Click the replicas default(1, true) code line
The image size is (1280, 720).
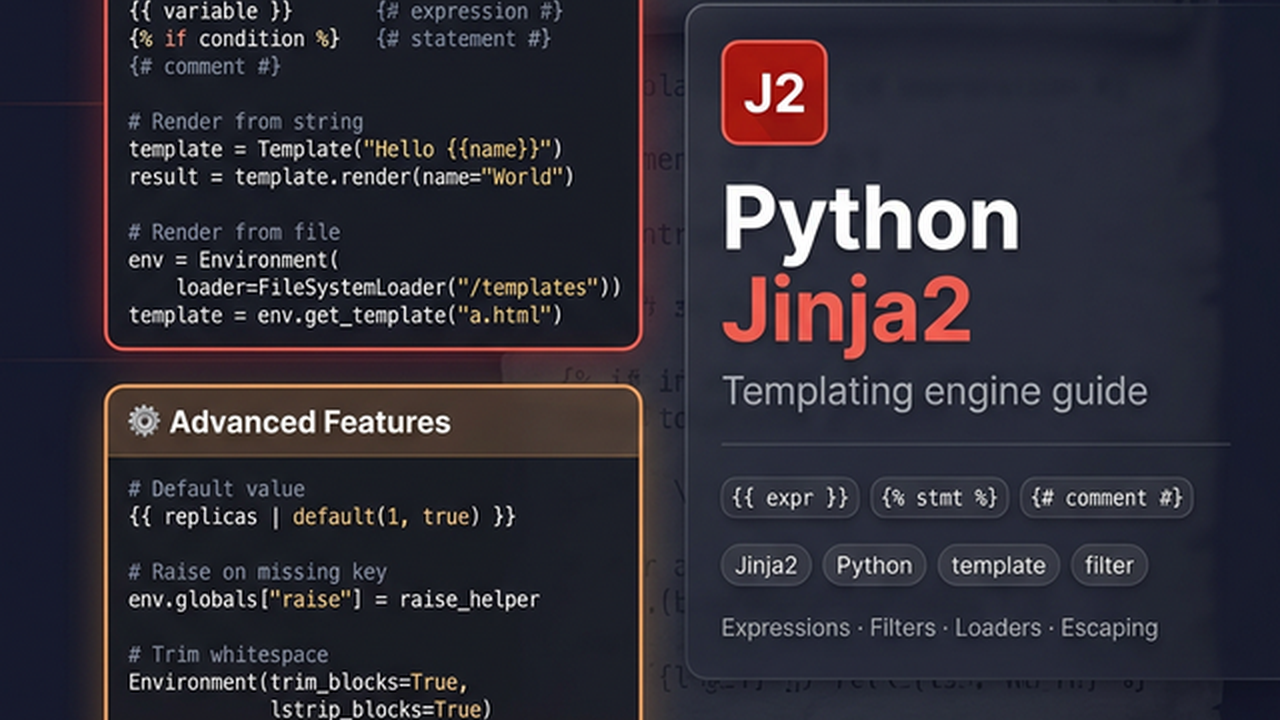(322, 517)
